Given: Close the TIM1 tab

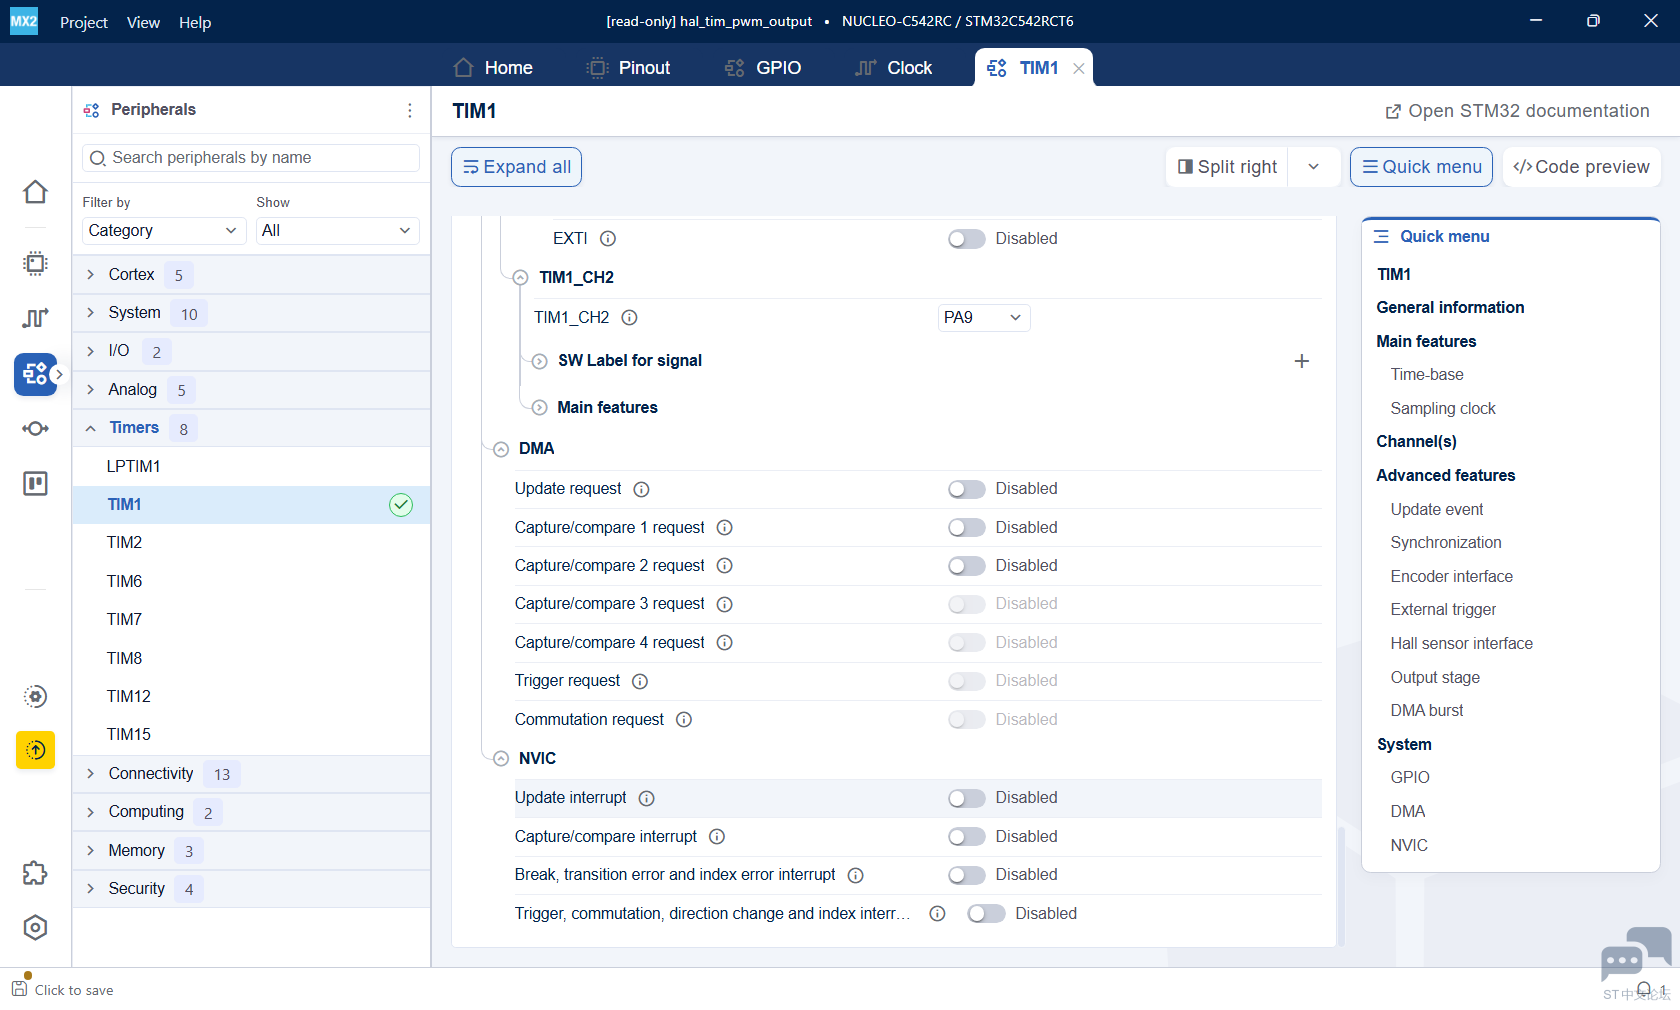Looking at the screenshot, I should point(1079,68).
